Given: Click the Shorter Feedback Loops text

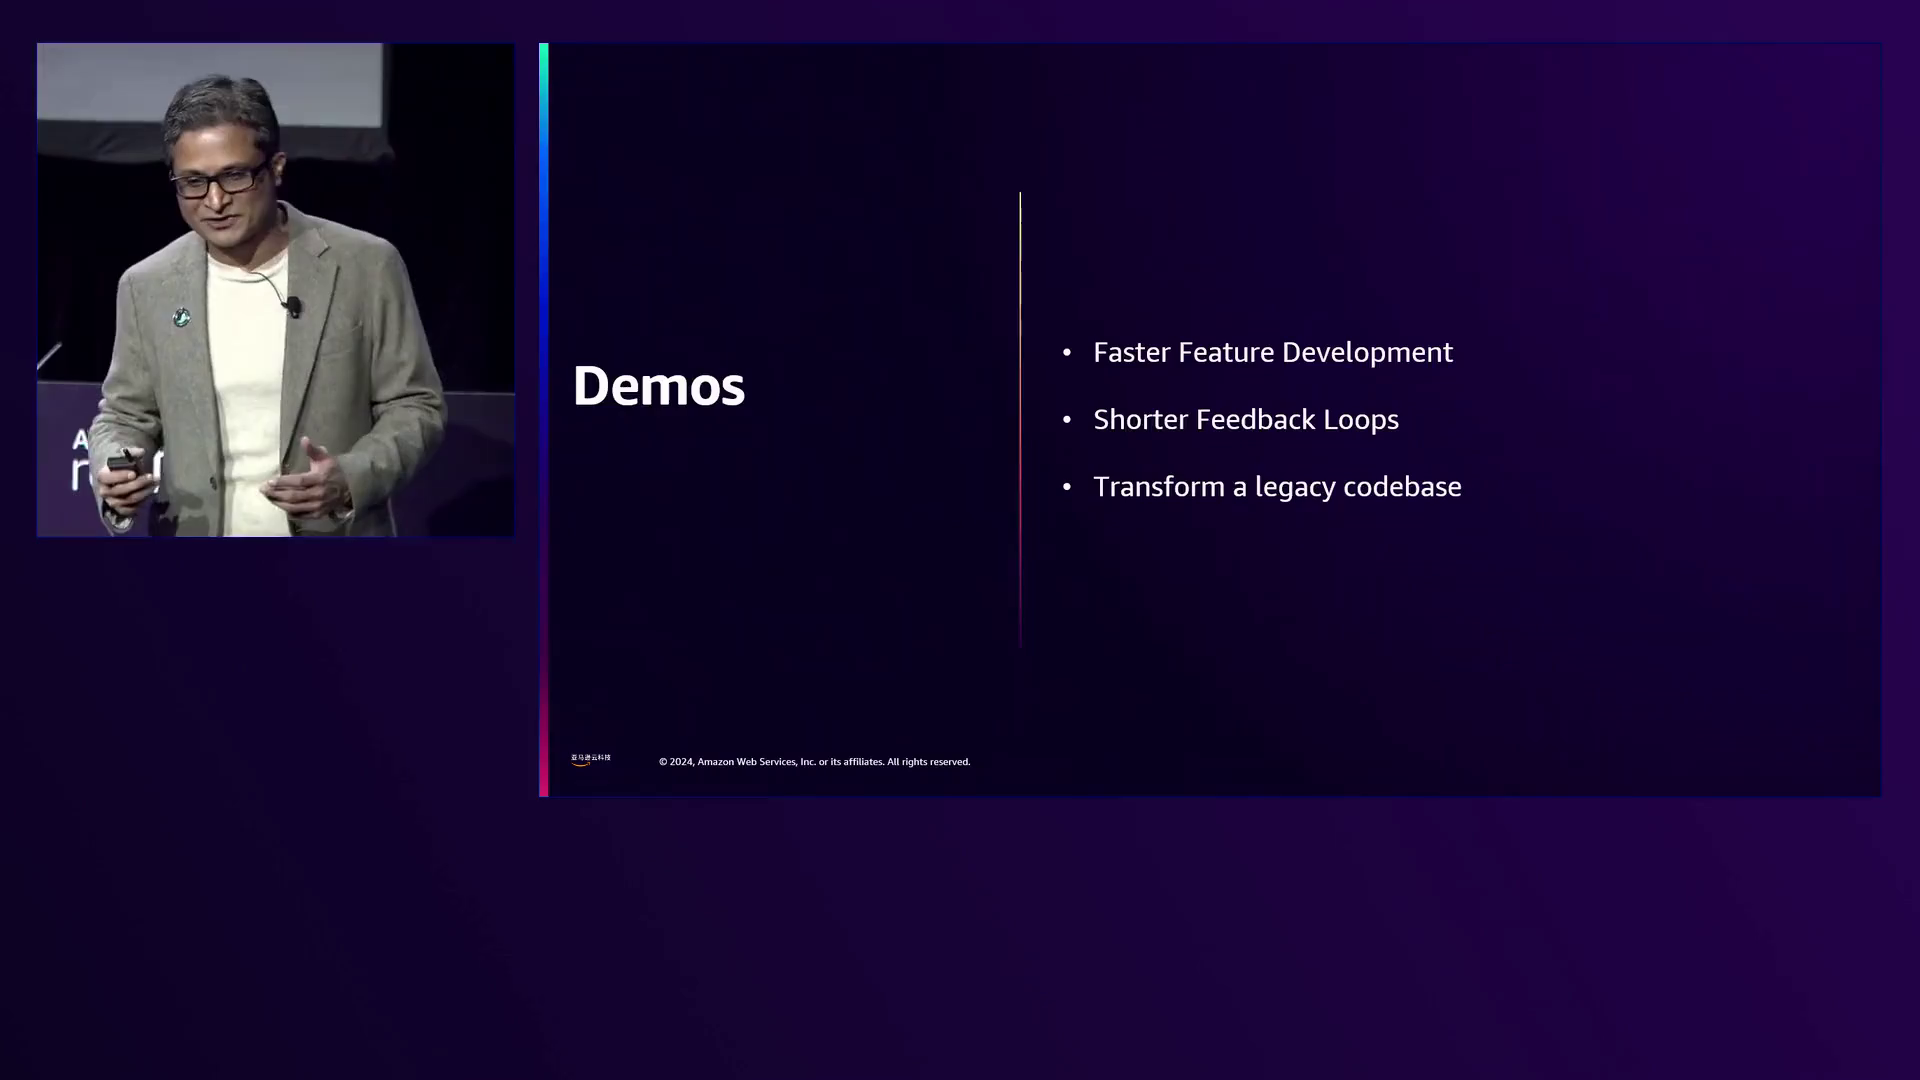Looking at the screenshot, I should click(x=1245, y=420).
